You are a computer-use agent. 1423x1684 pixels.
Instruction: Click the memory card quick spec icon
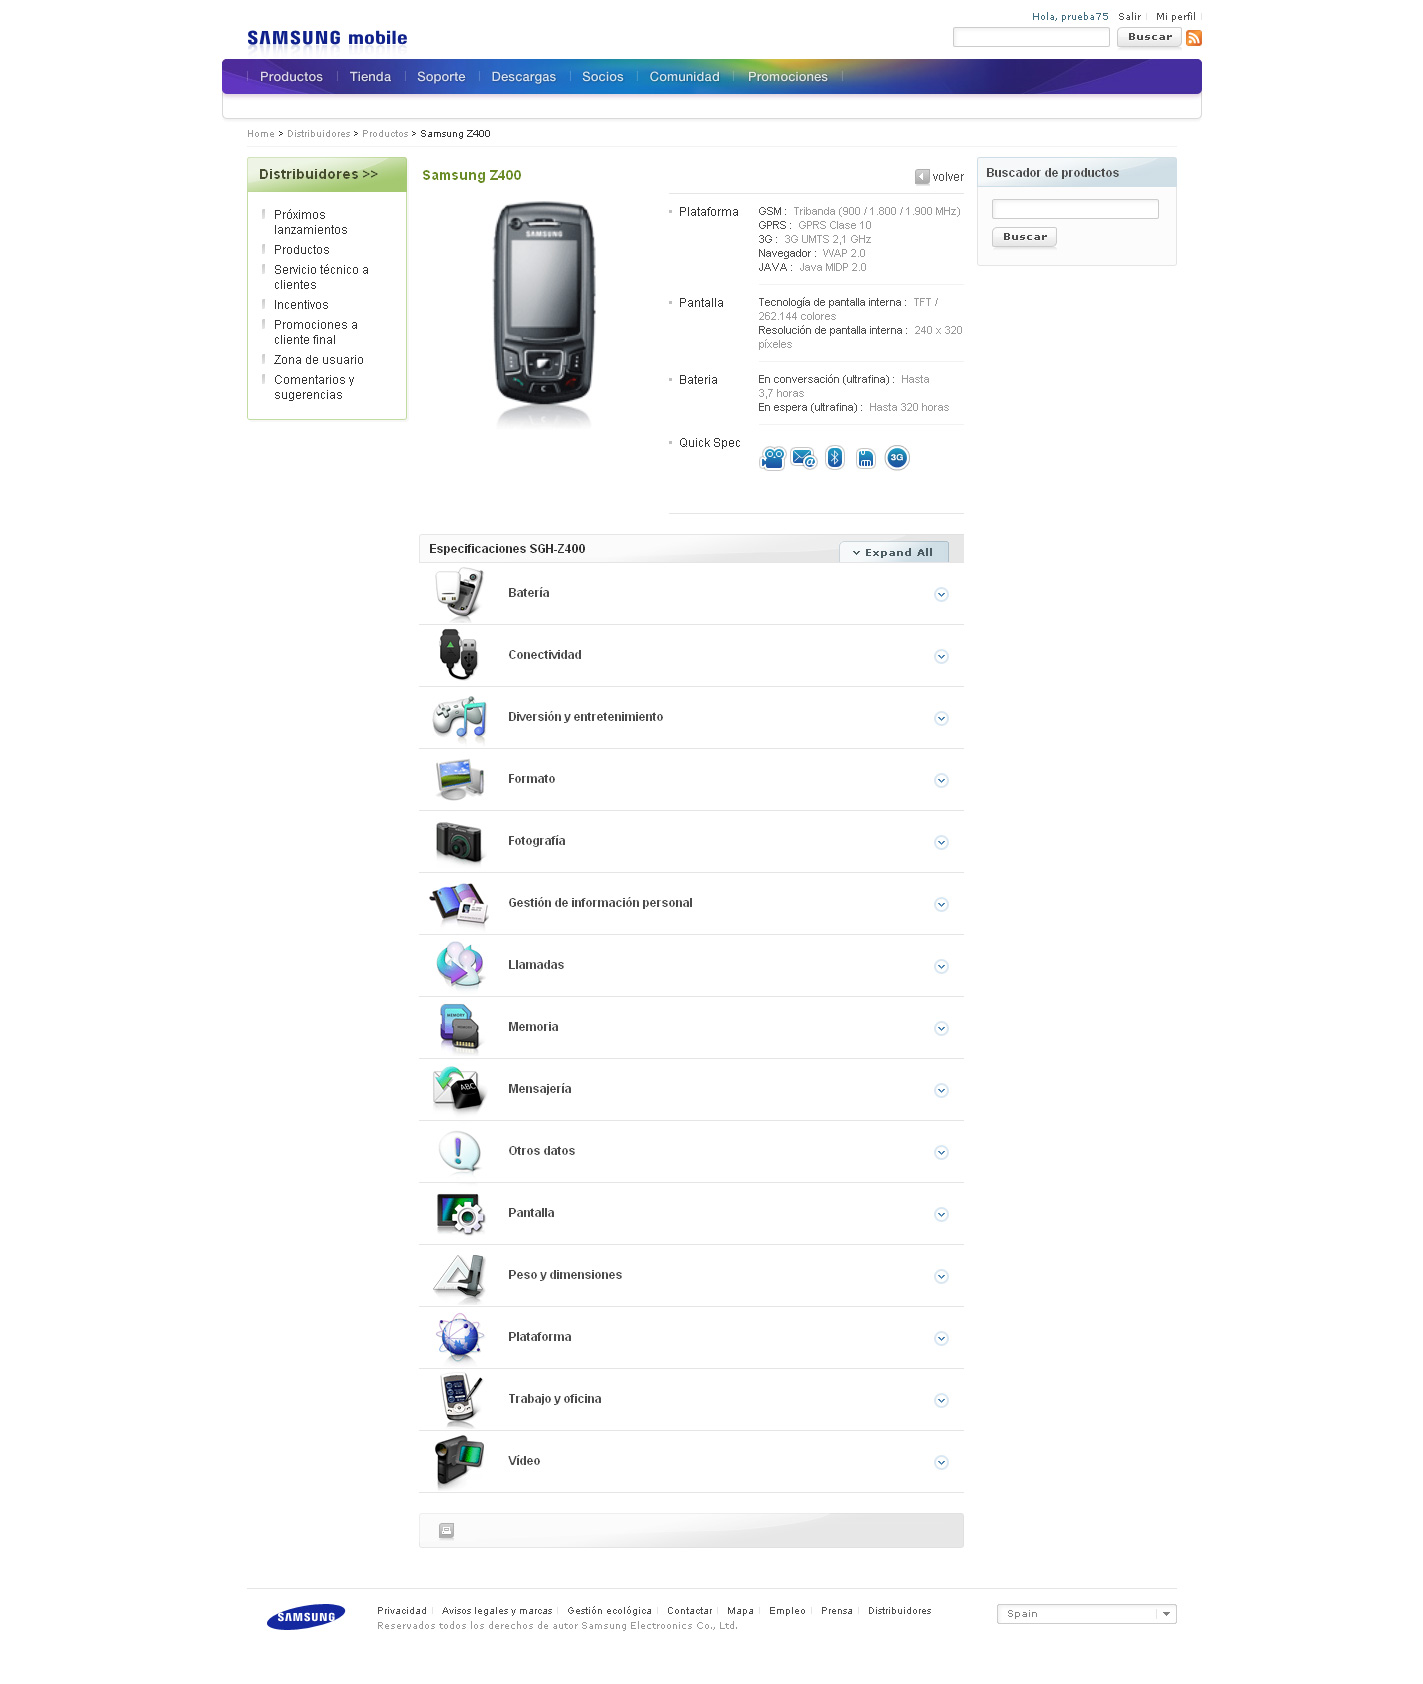click(x=866, y=458)
